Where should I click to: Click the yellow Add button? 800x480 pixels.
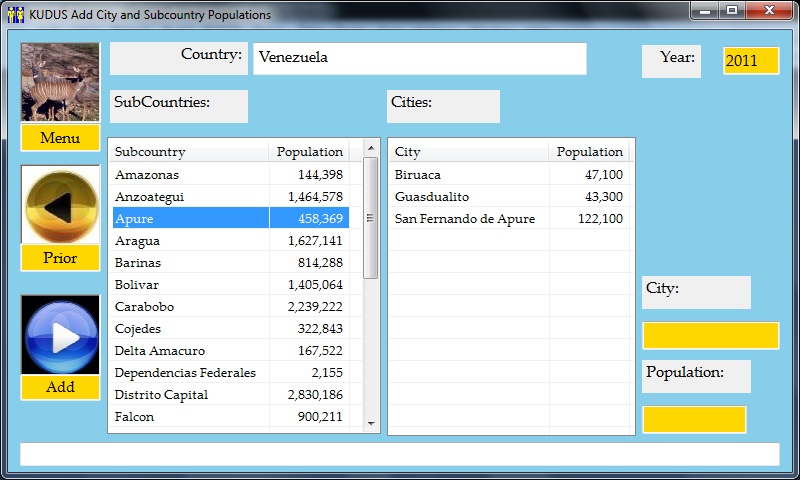(60, 387)
